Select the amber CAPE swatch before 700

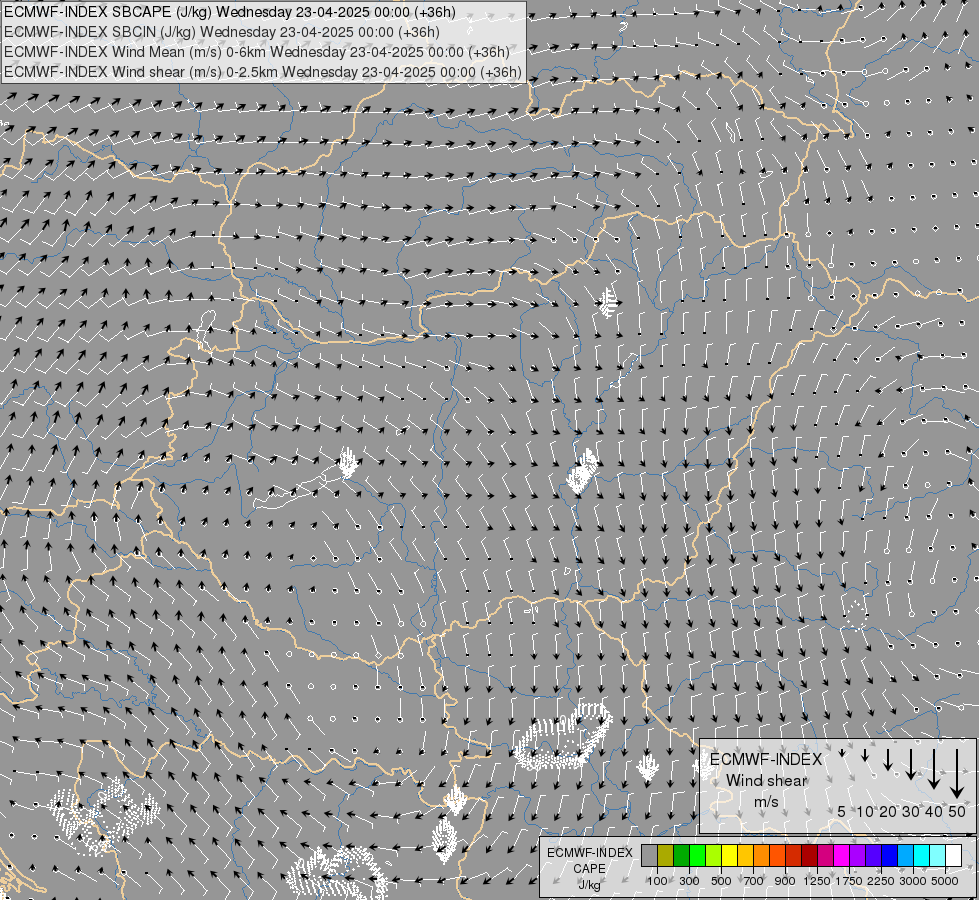point(745,855)
